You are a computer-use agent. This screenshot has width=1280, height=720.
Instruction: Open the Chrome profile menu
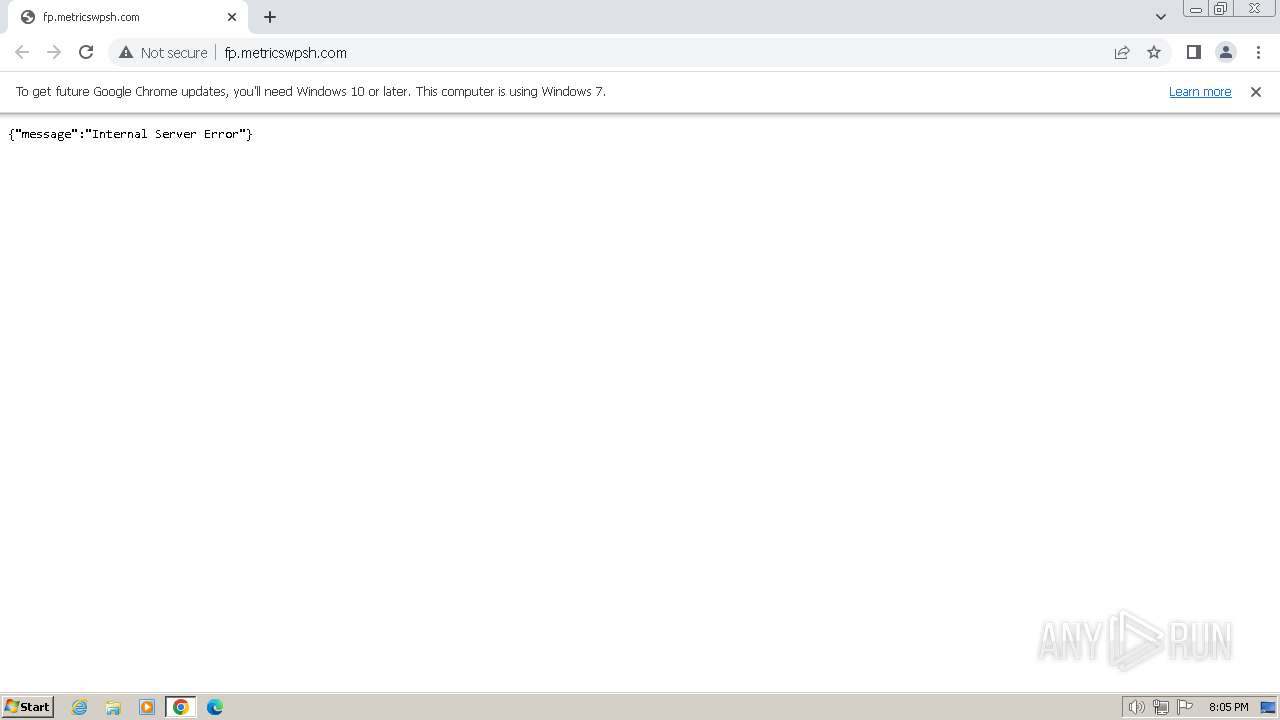coord(1226,52)
